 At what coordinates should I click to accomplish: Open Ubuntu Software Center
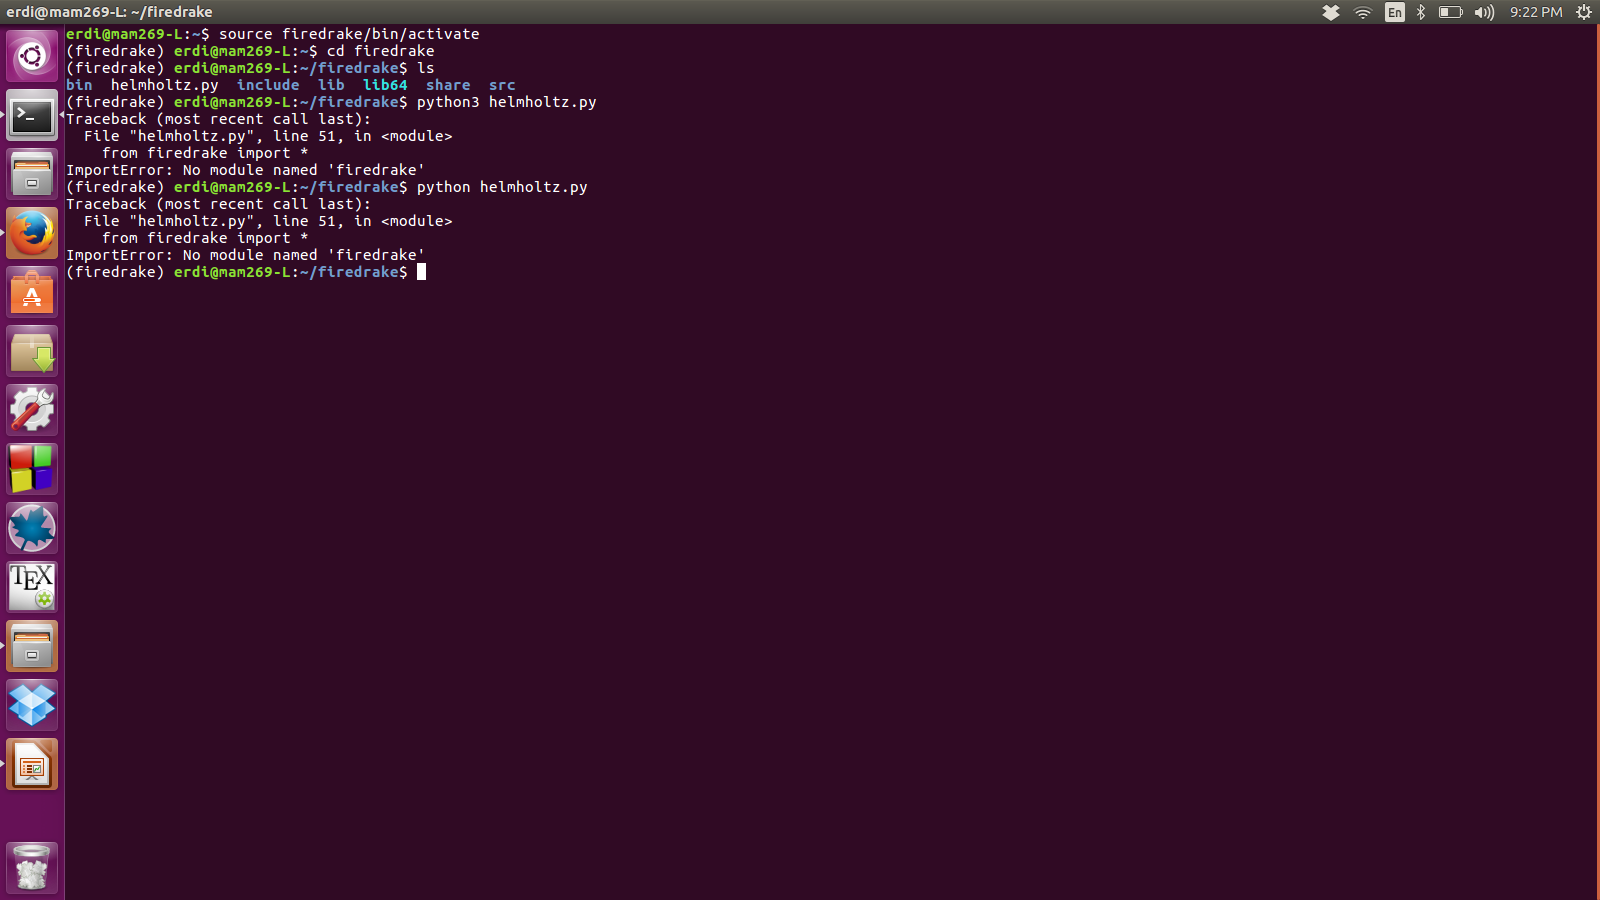[x=32, y=293]
